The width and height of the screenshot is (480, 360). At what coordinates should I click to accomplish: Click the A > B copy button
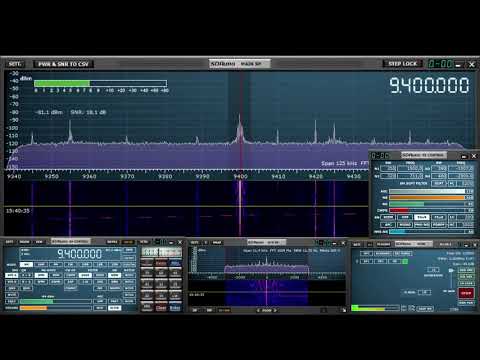(x=27, y=275)
